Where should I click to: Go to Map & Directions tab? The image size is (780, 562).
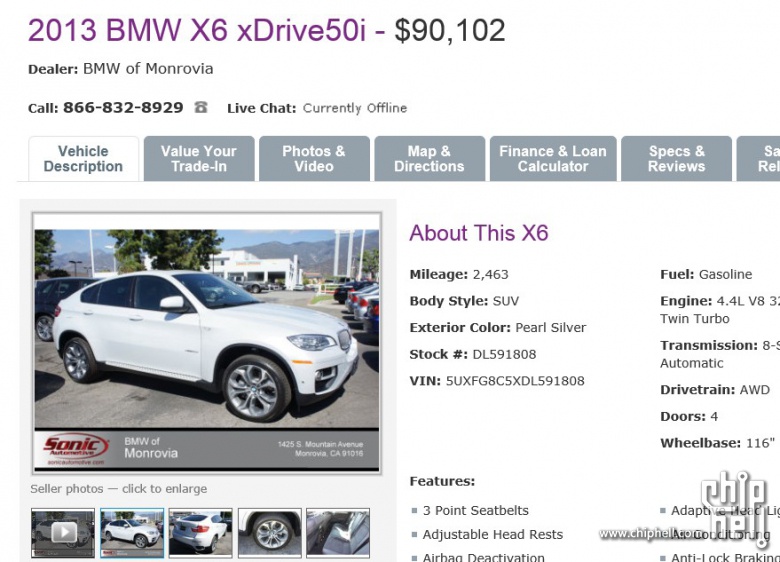429,159
